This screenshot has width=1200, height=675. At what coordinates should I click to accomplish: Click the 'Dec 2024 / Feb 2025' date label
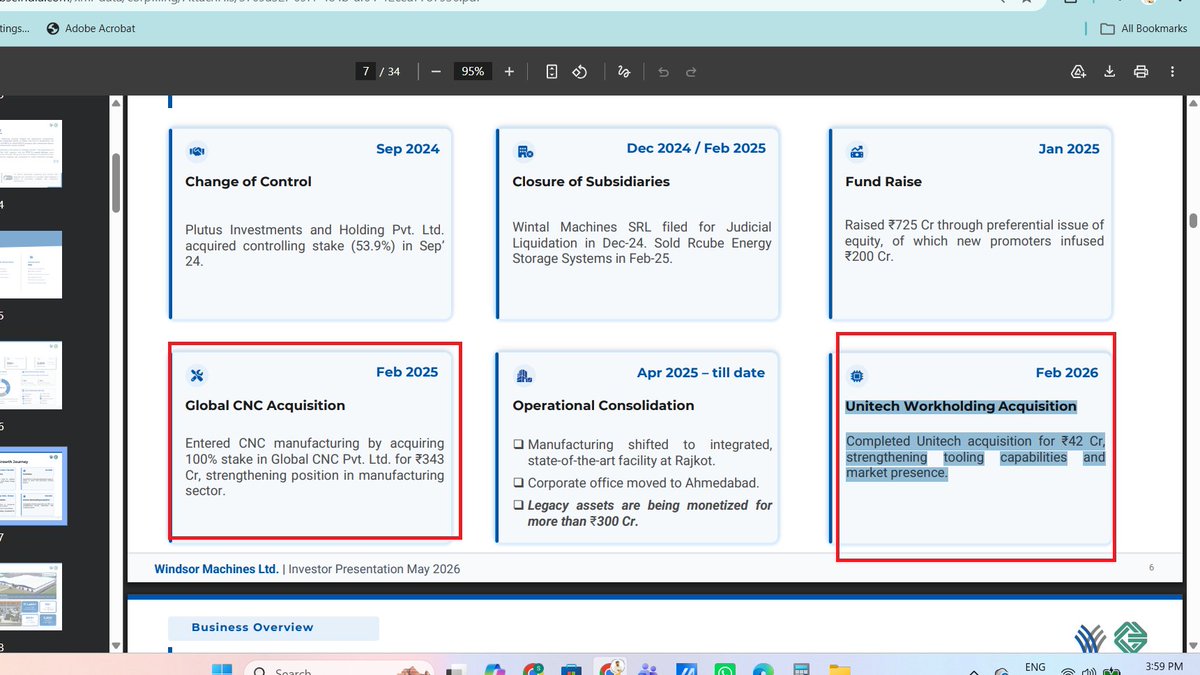[x=696, y=148]
